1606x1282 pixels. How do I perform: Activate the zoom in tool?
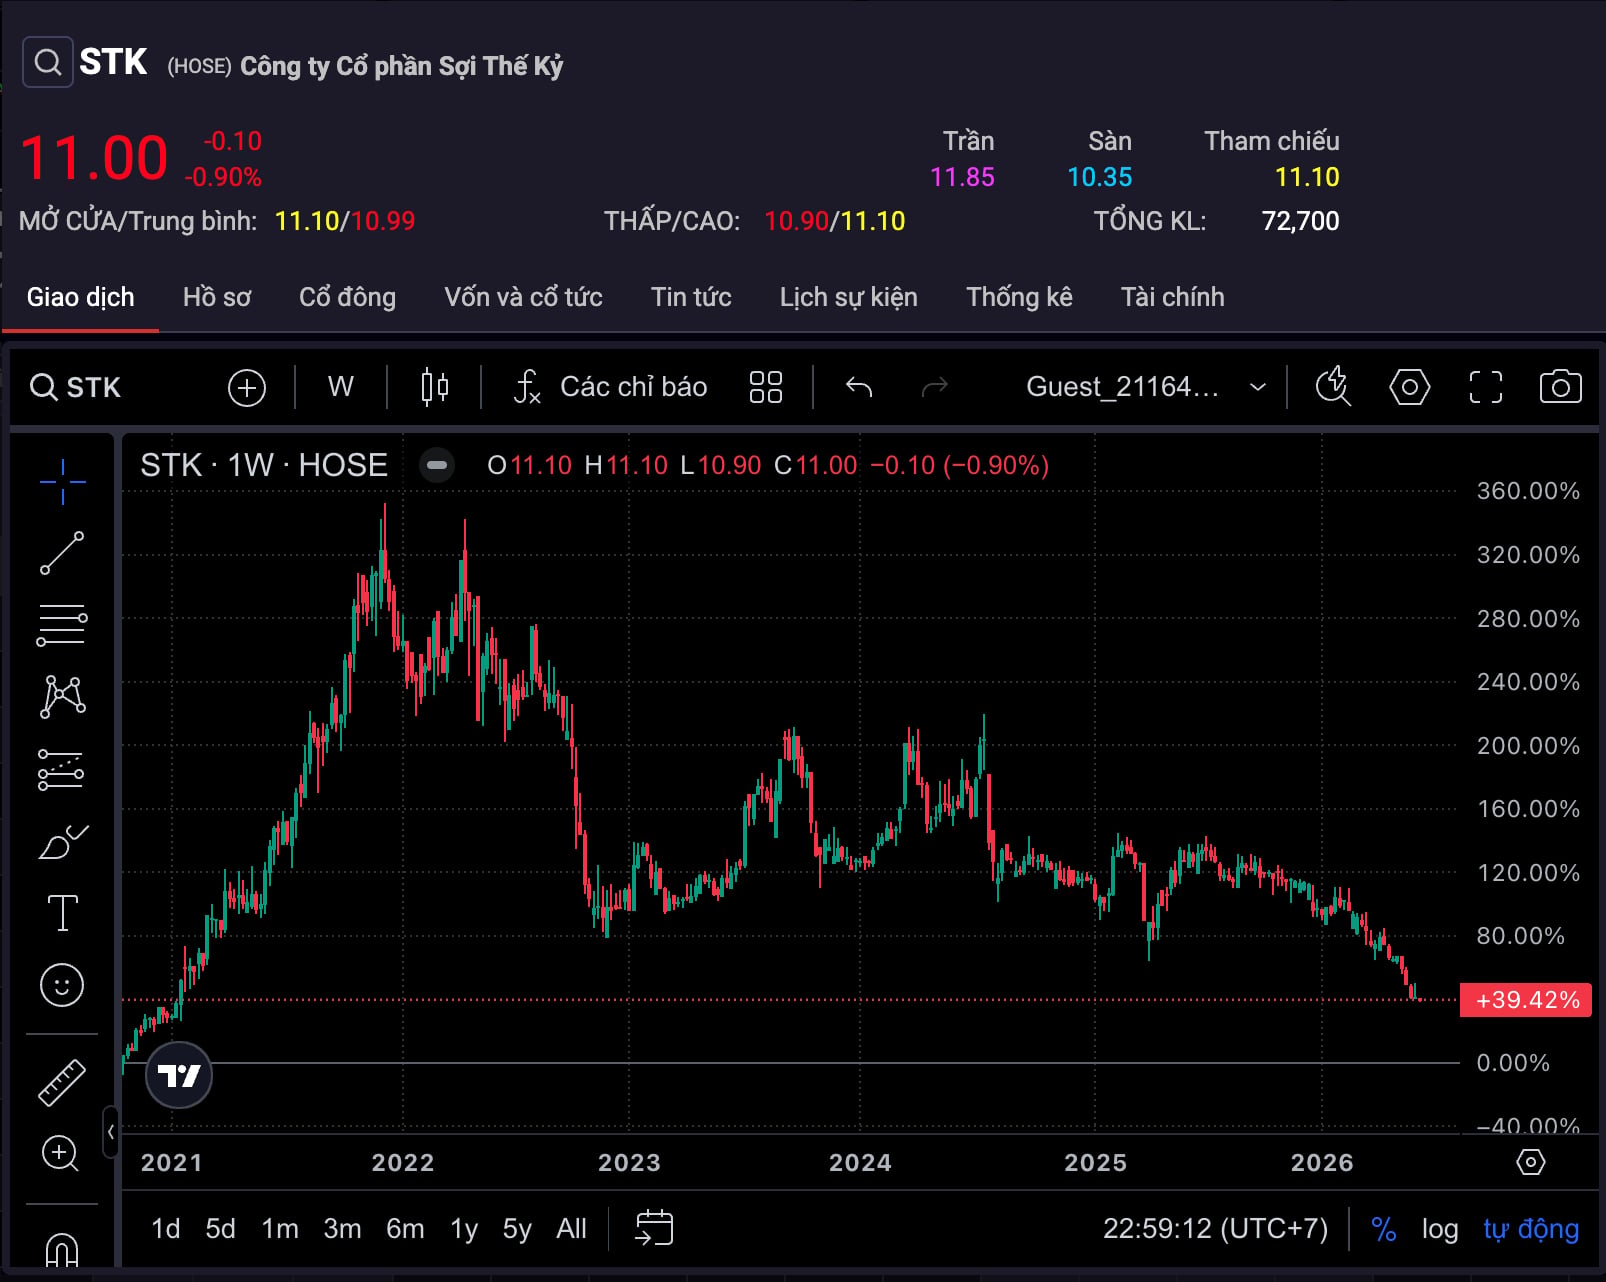(60, 1154)
